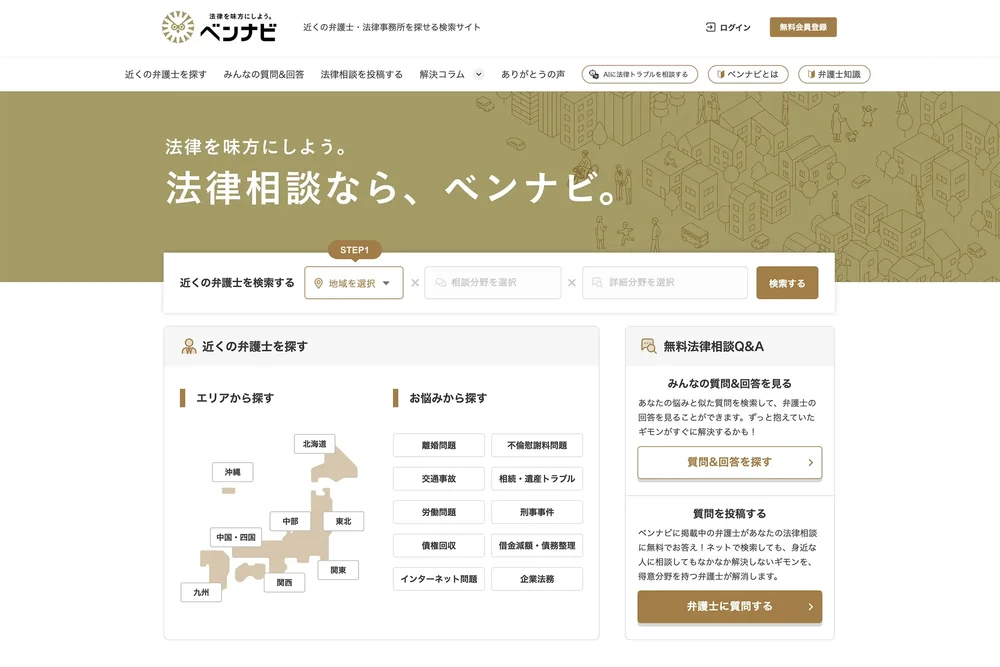Open the 詳細分野を選択 field
Viewport: 1000px width, 667px height.
665,282
